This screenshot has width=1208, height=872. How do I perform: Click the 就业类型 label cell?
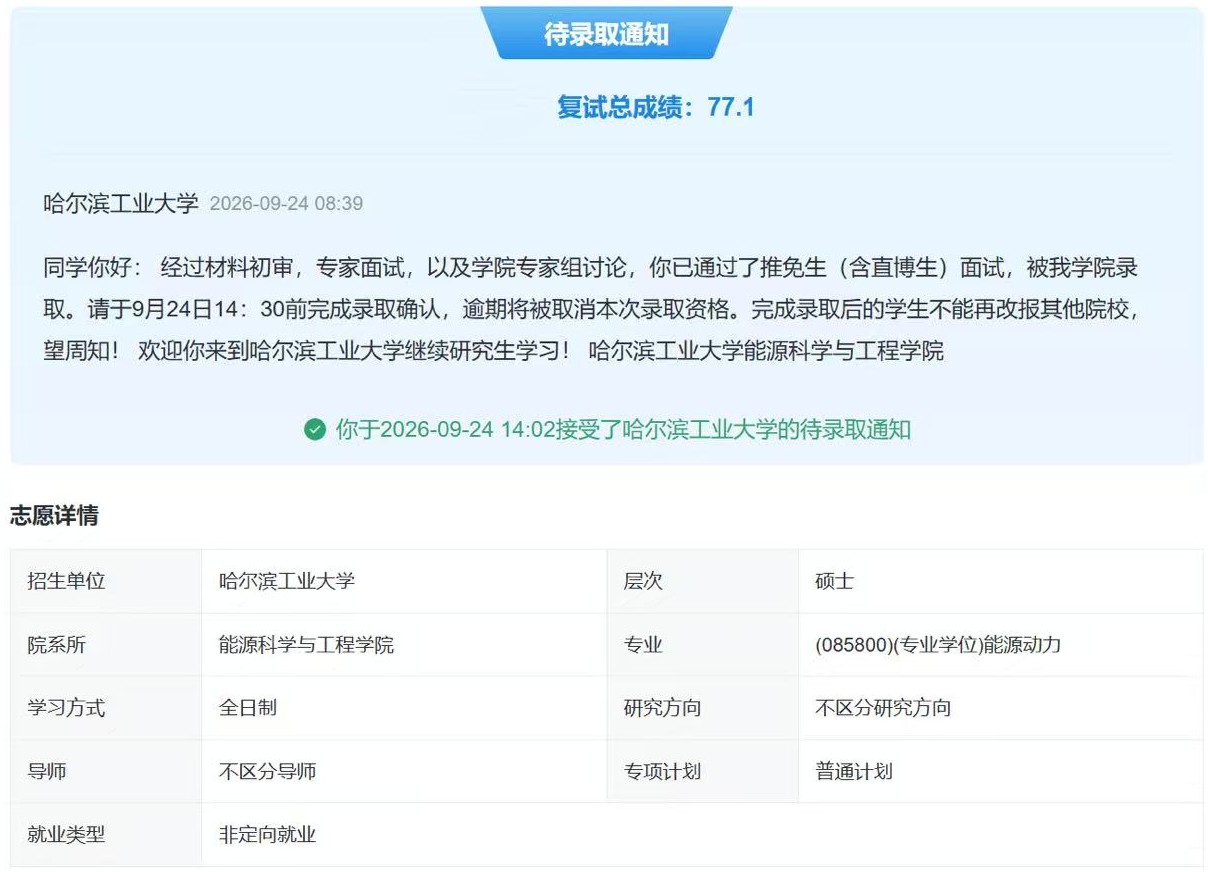106,834
